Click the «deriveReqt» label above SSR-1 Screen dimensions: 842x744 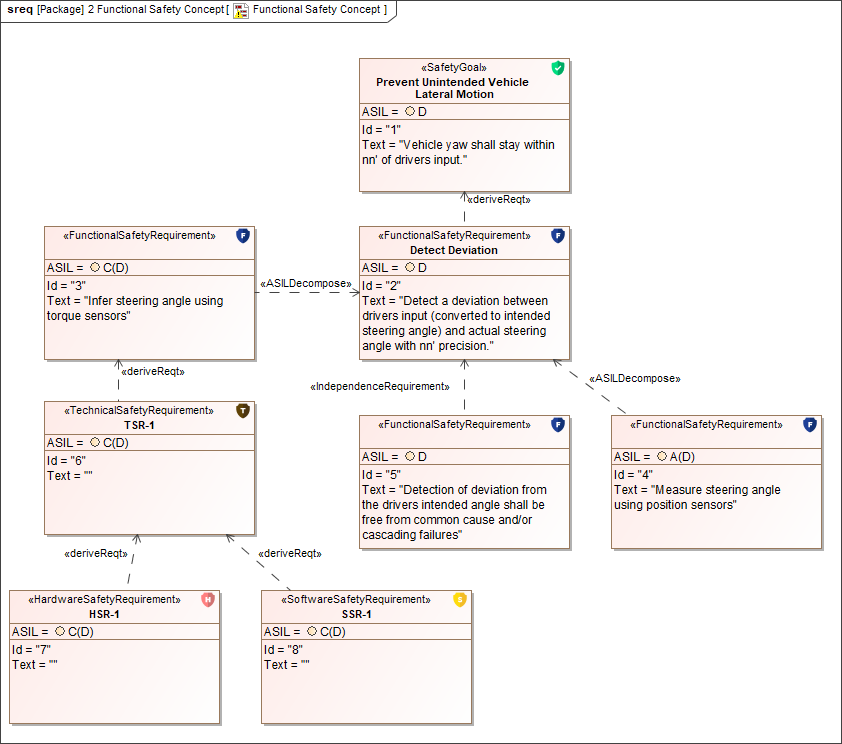[290, 553]
